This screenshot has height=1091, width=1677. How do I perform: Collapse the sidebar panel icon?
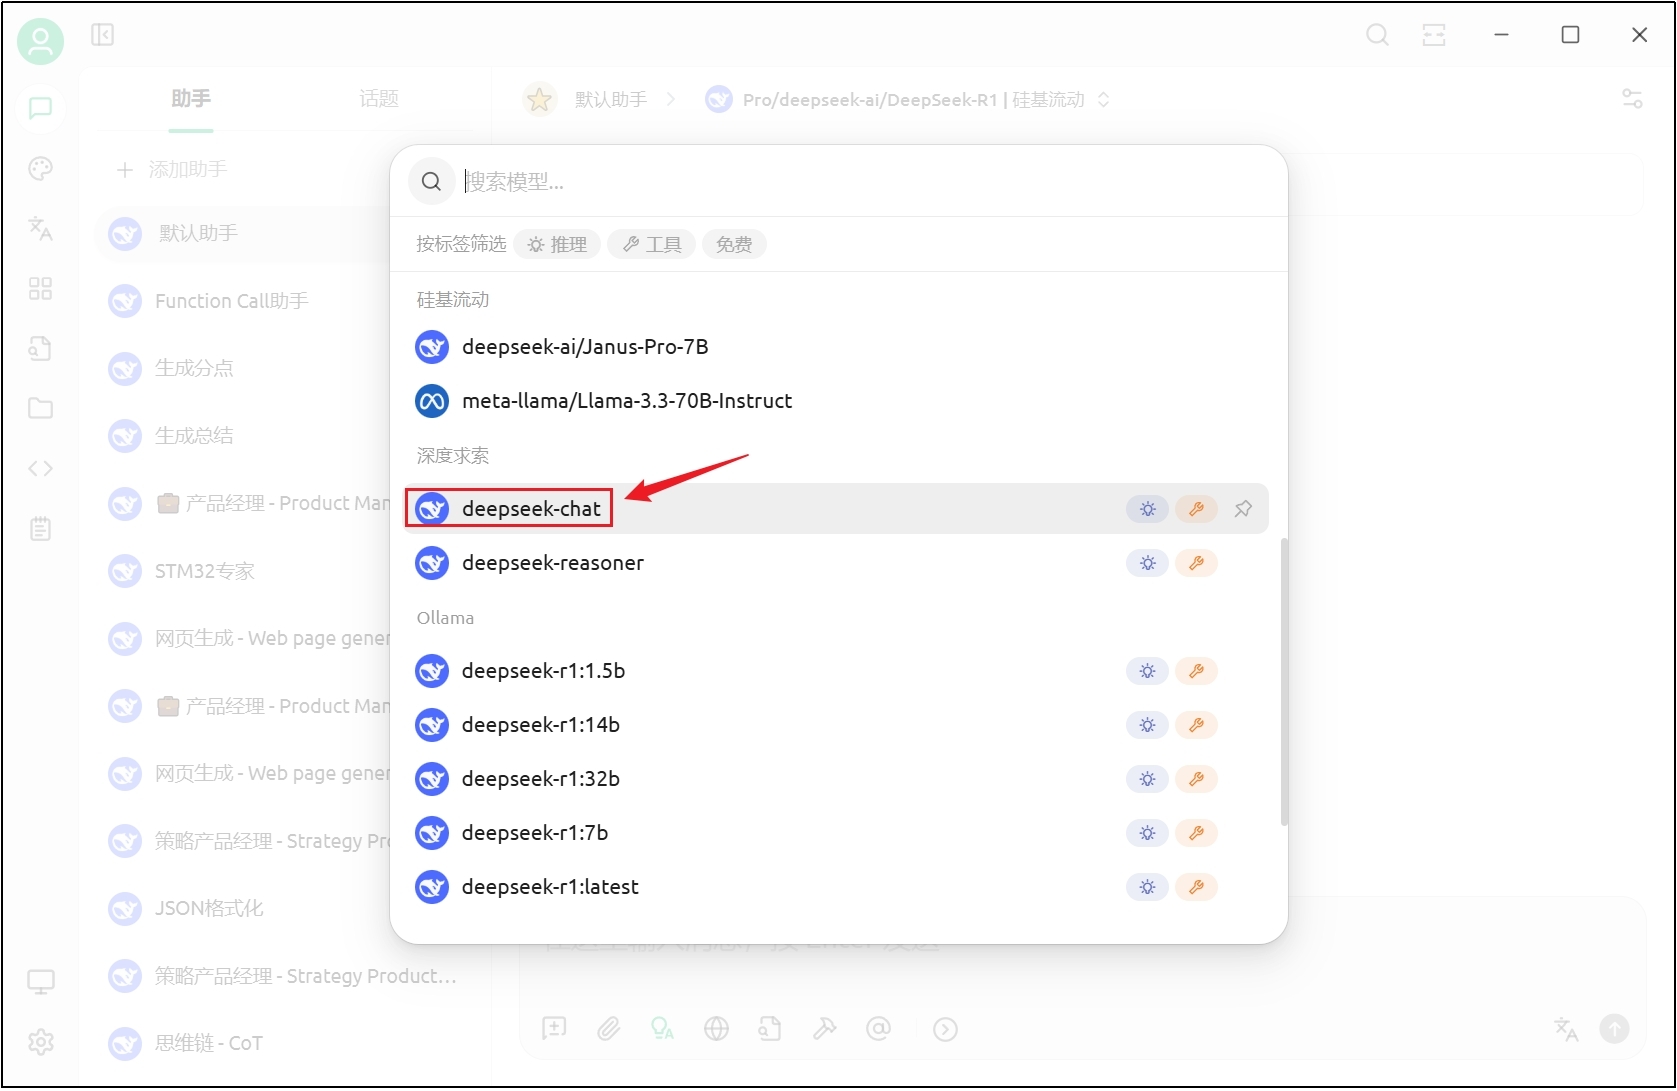click(102, 35)
